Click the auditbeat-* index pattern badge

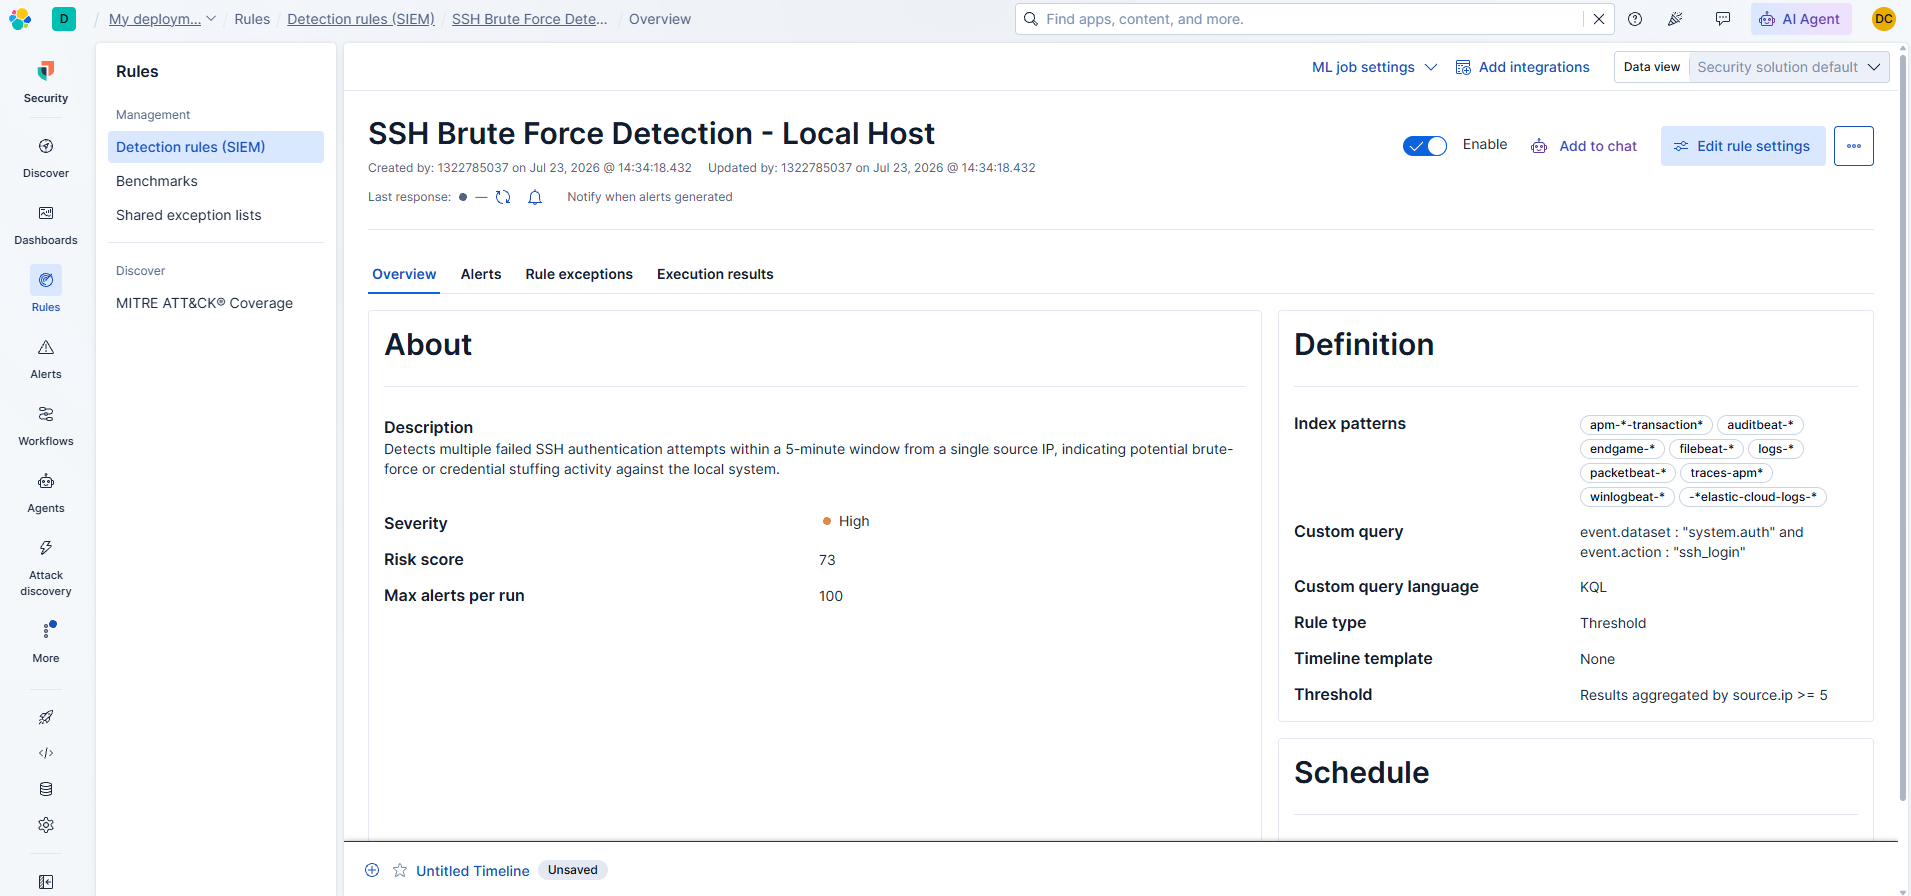click(1760, 425)
